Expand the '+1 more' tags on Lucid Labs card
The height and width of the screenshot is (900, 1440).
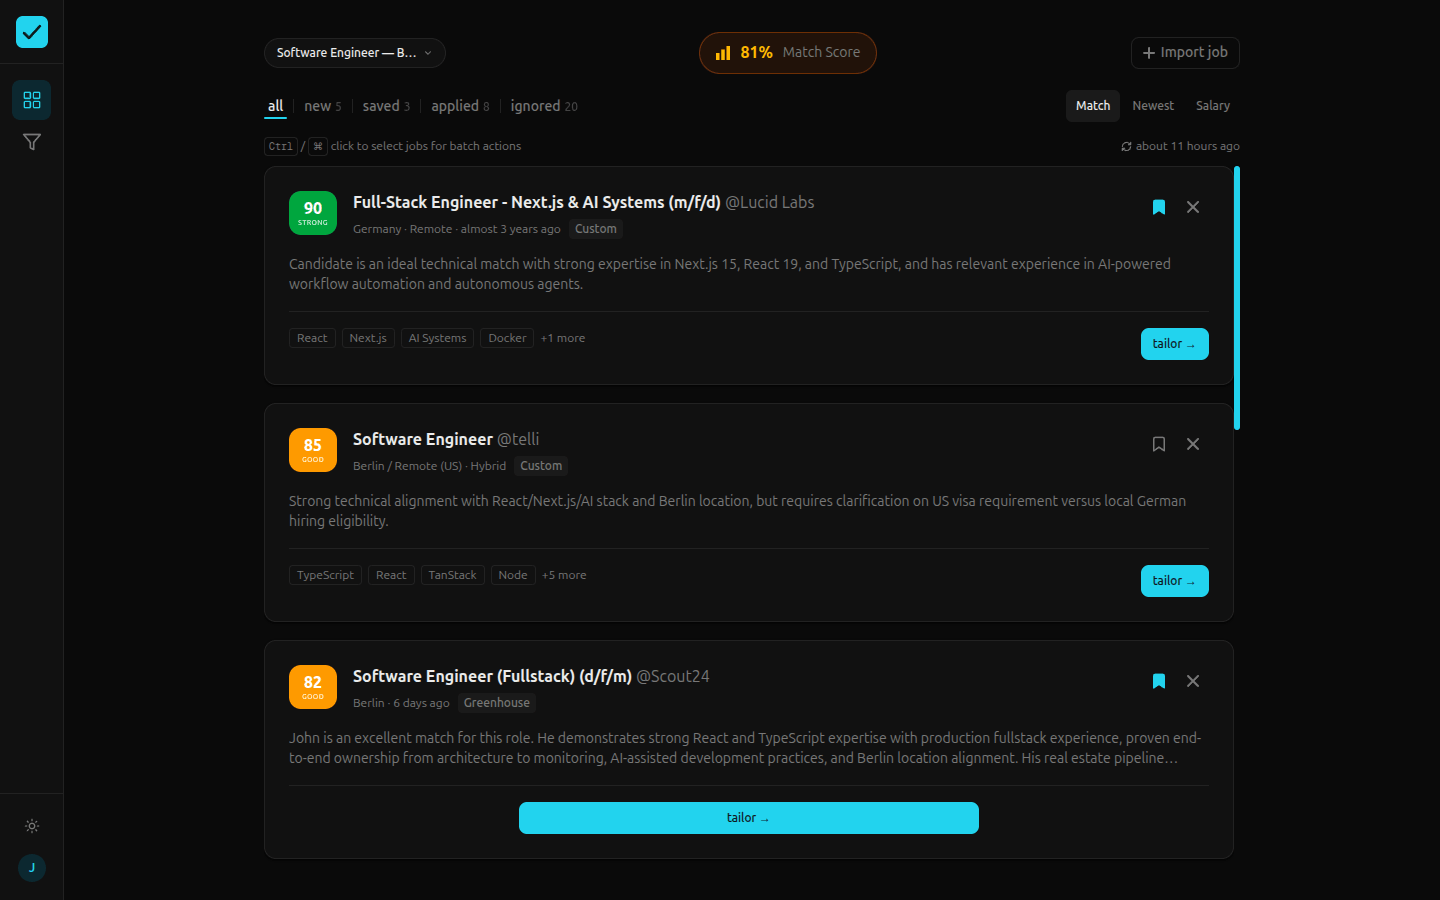[562, 338]
